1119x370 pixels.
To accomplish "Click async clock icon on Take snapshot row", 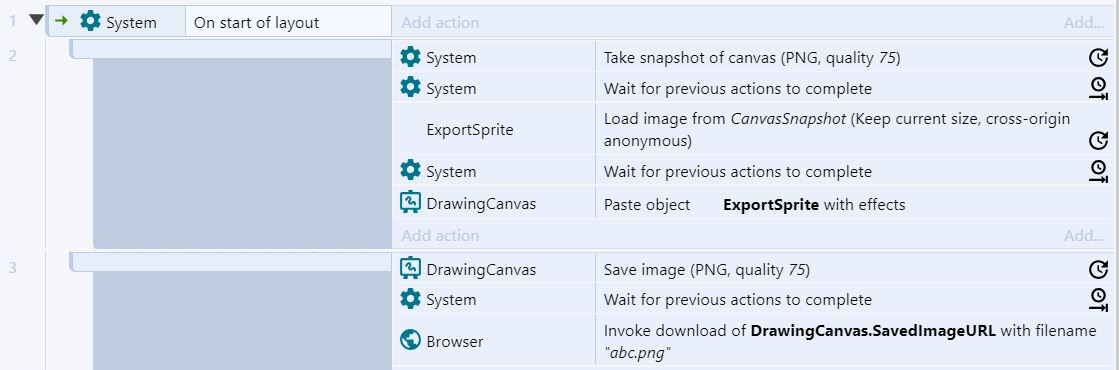I will click(x=1098, y=58).
